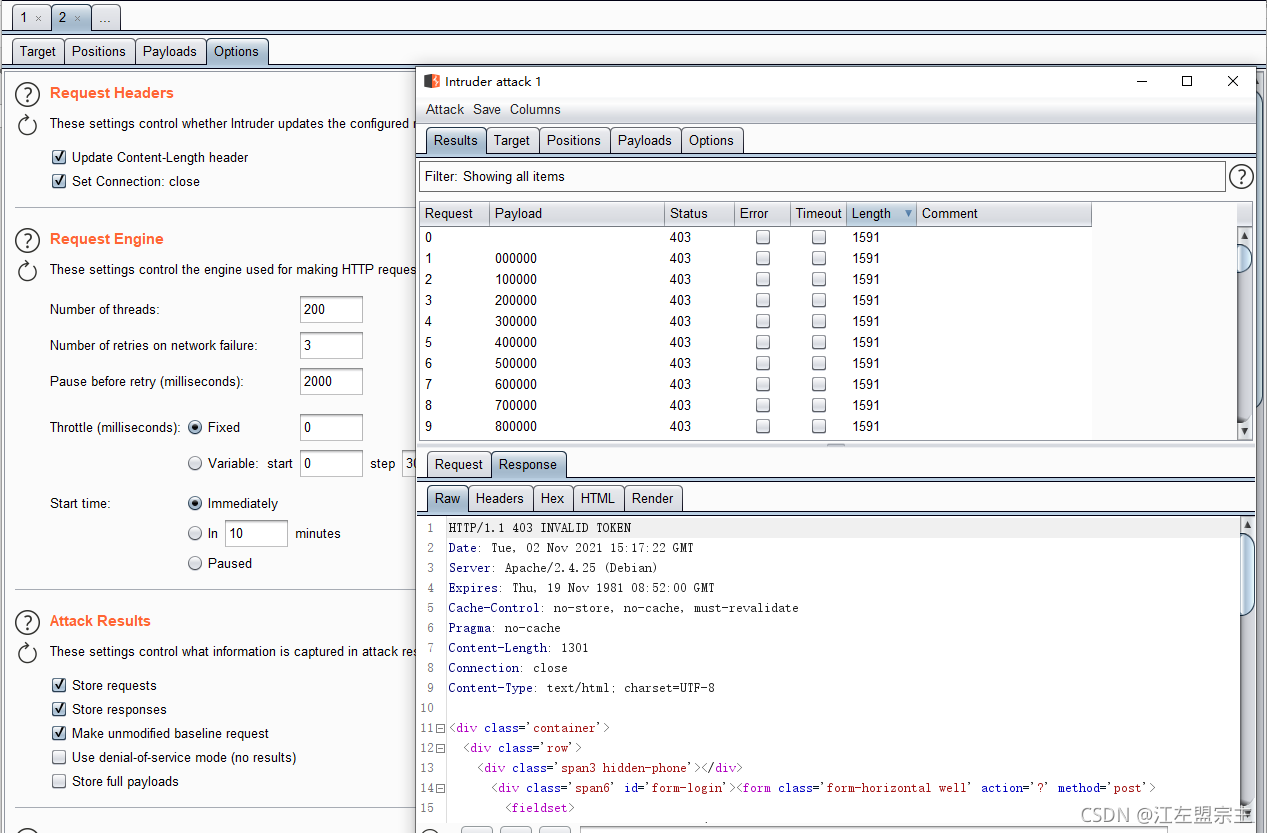Choose start In minutes radio option

pos(195,533)
